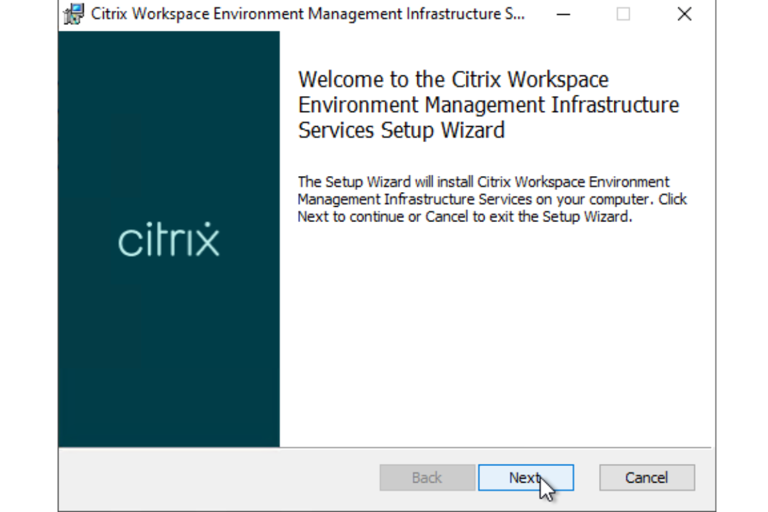Screen dimensions: 768x512
Task: Click the installer icon in the title bar
Action: (x=73, y=14)
